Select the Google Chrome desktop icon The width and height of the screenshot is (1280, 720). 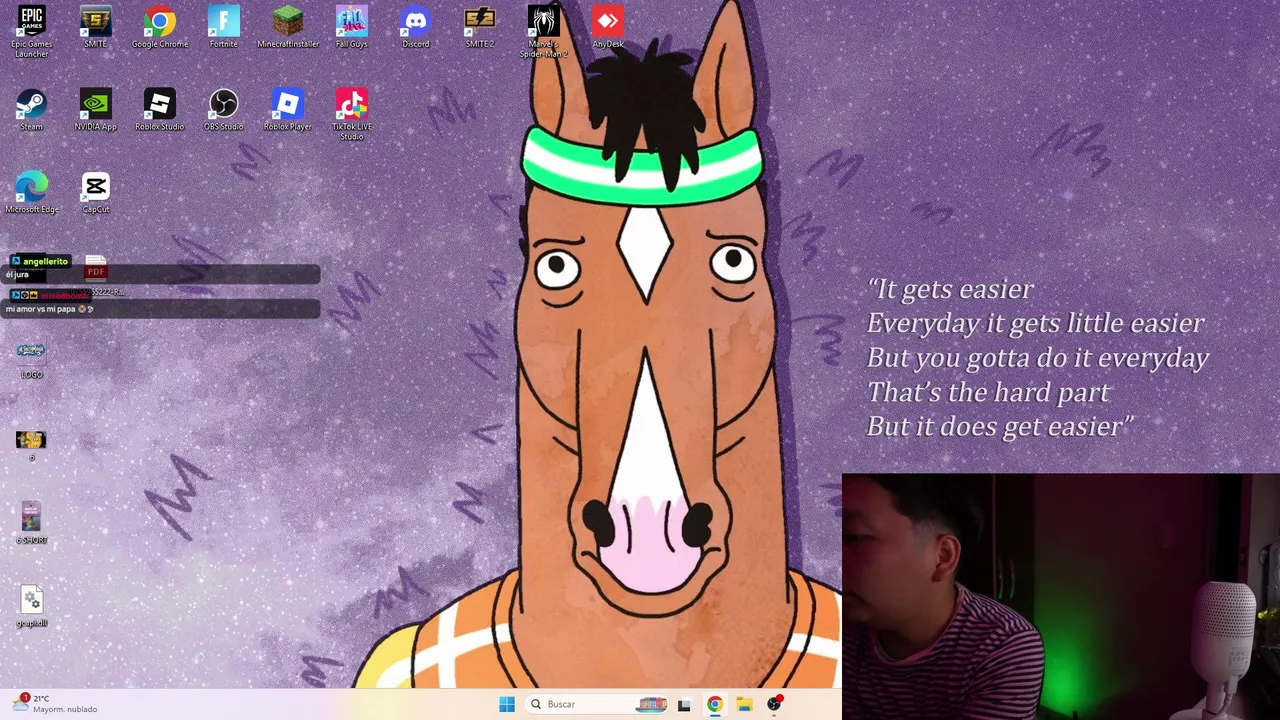pos(160,27)
